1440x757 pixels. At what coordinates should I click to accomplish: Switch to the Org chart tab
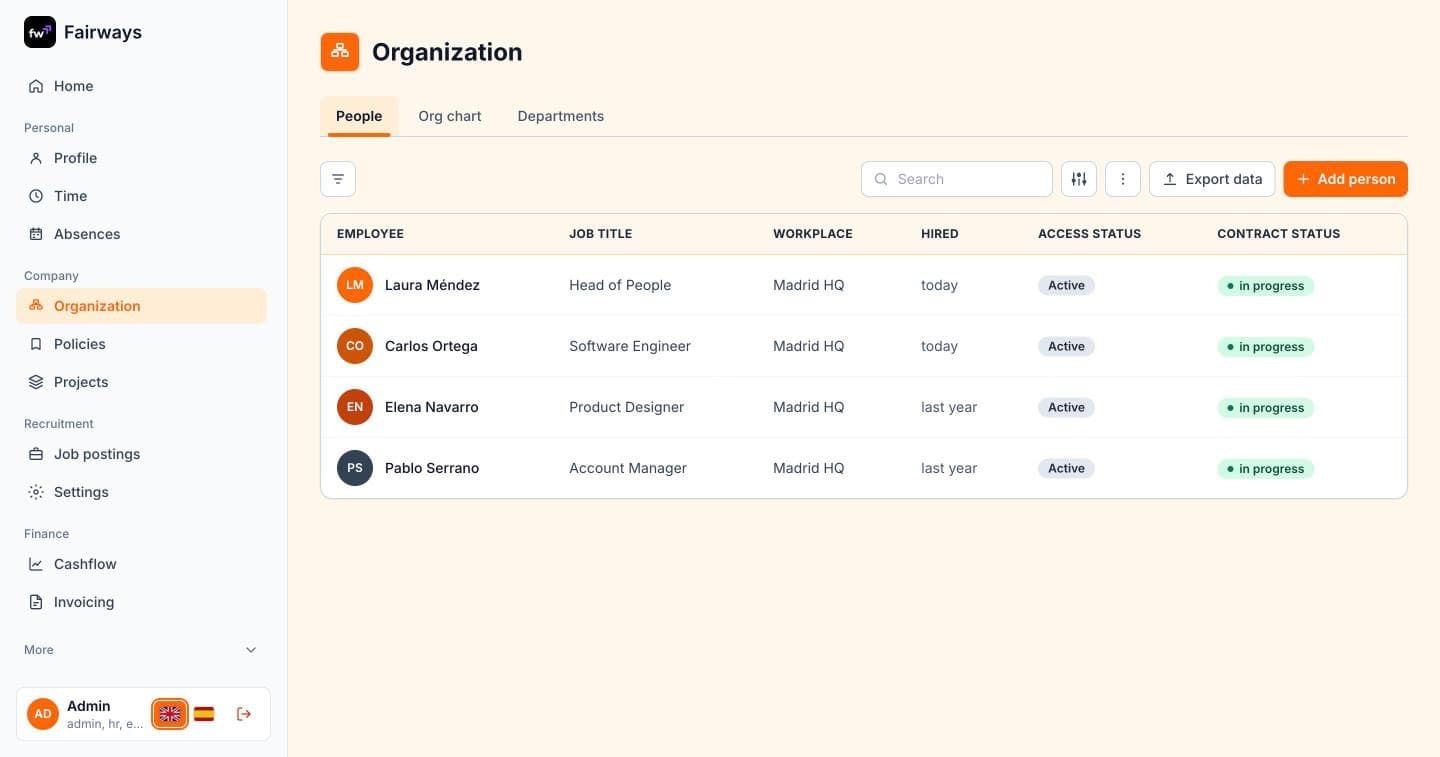click(x=450, y=116)
